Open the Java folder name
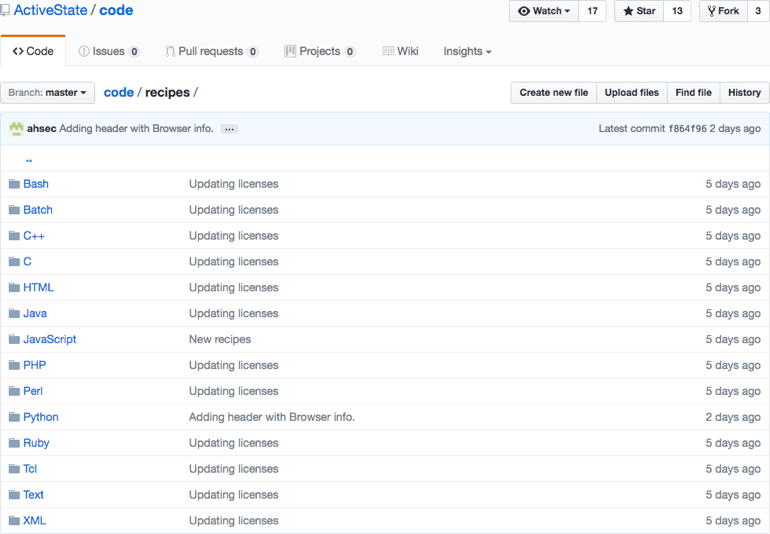This screenshot has height=534, width=770. 35,313
